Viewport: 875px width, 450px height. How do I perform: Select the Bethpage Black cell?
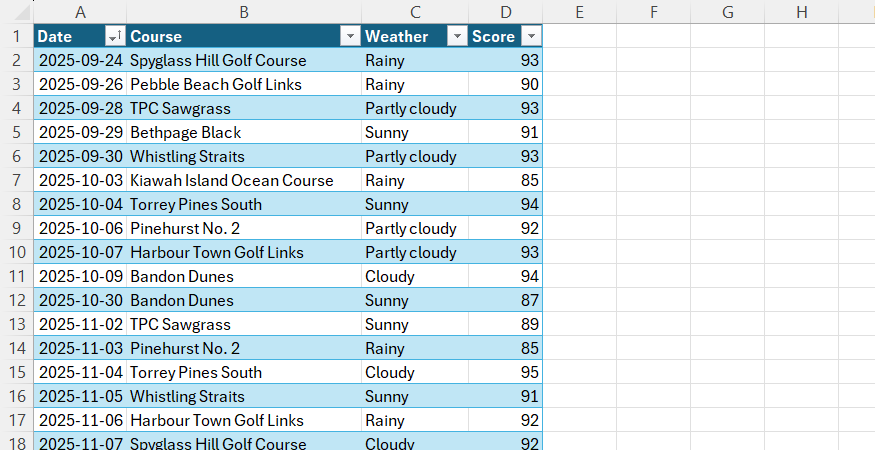(x=244, y=132)
